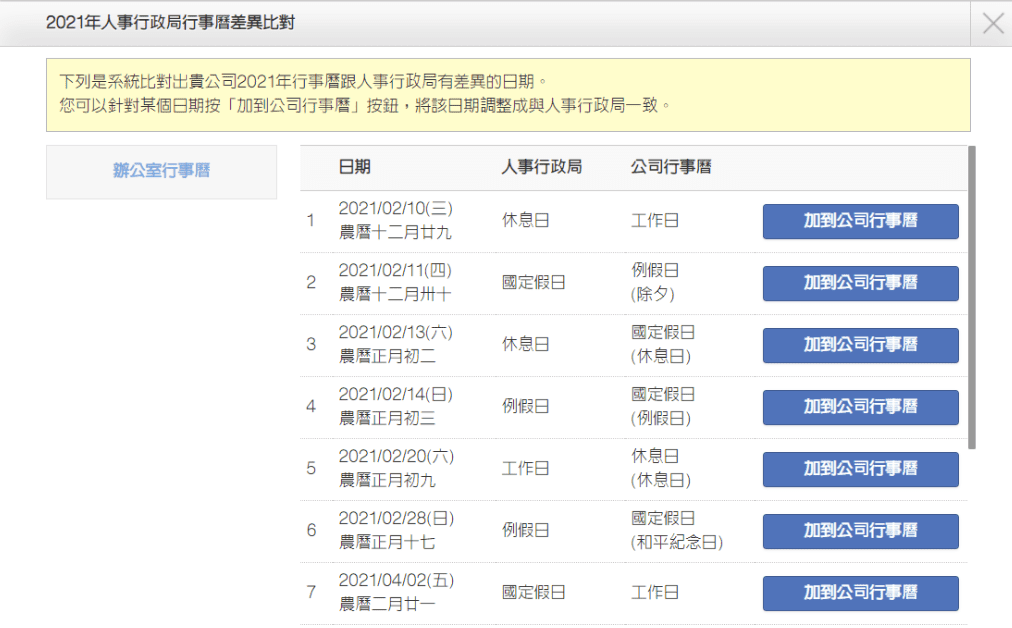Select the 2021/02/10(三) date cell
The height and width of the screenshot is (628, 1012).
tap(396, 220)
